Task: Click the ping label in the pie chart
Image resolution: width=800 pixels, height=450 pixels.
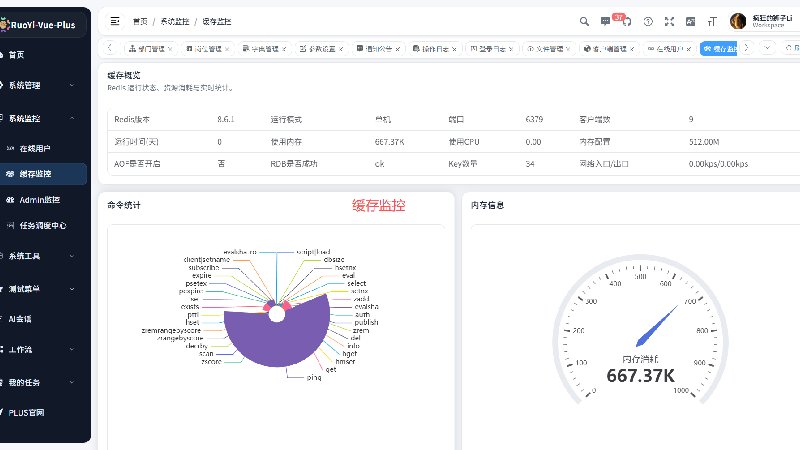Action: click(x=314, y=378)
